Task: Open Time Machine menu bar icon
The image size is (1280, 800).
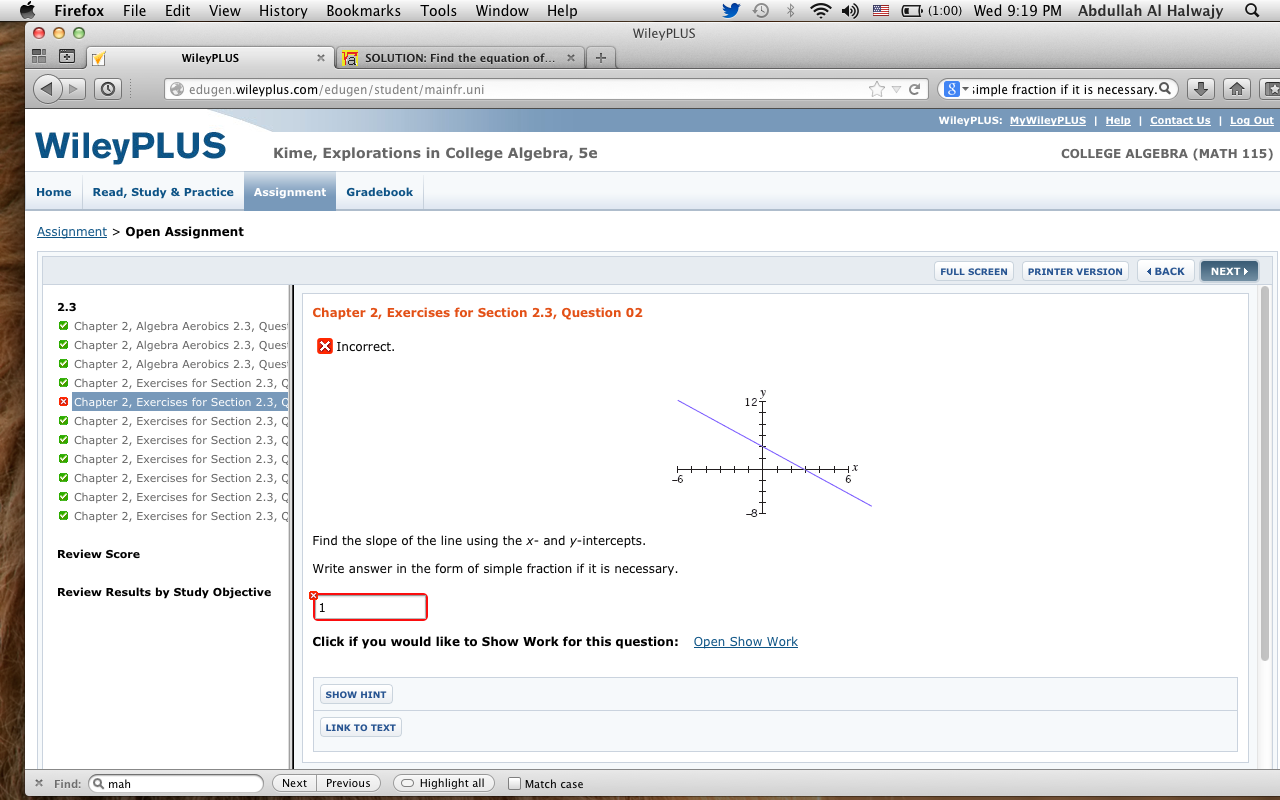Action: pos(760,11)
